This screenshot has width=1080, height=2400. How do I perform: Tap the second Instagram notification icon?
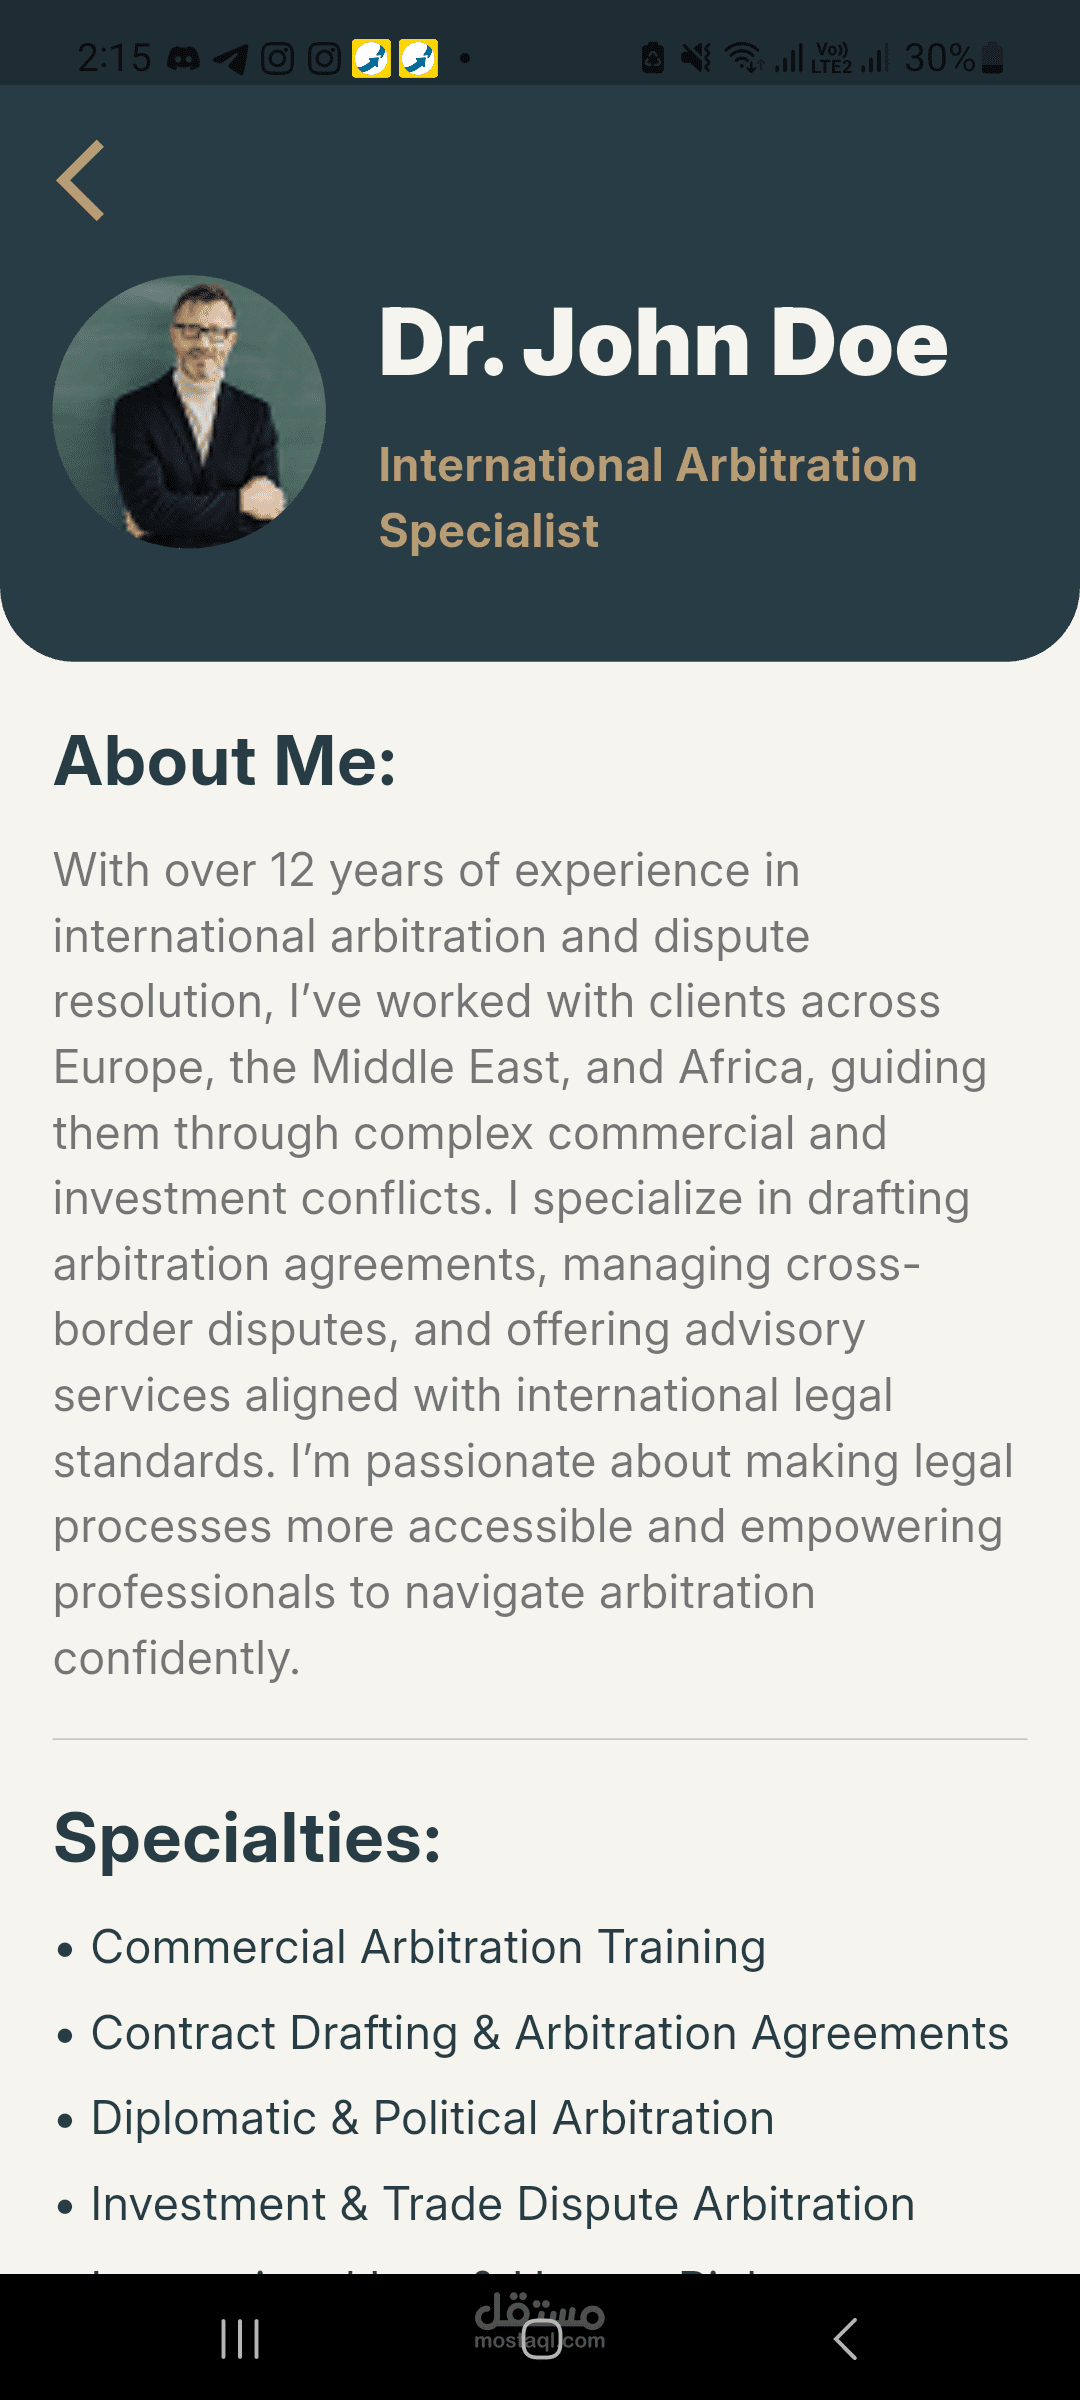pos(324,59)
